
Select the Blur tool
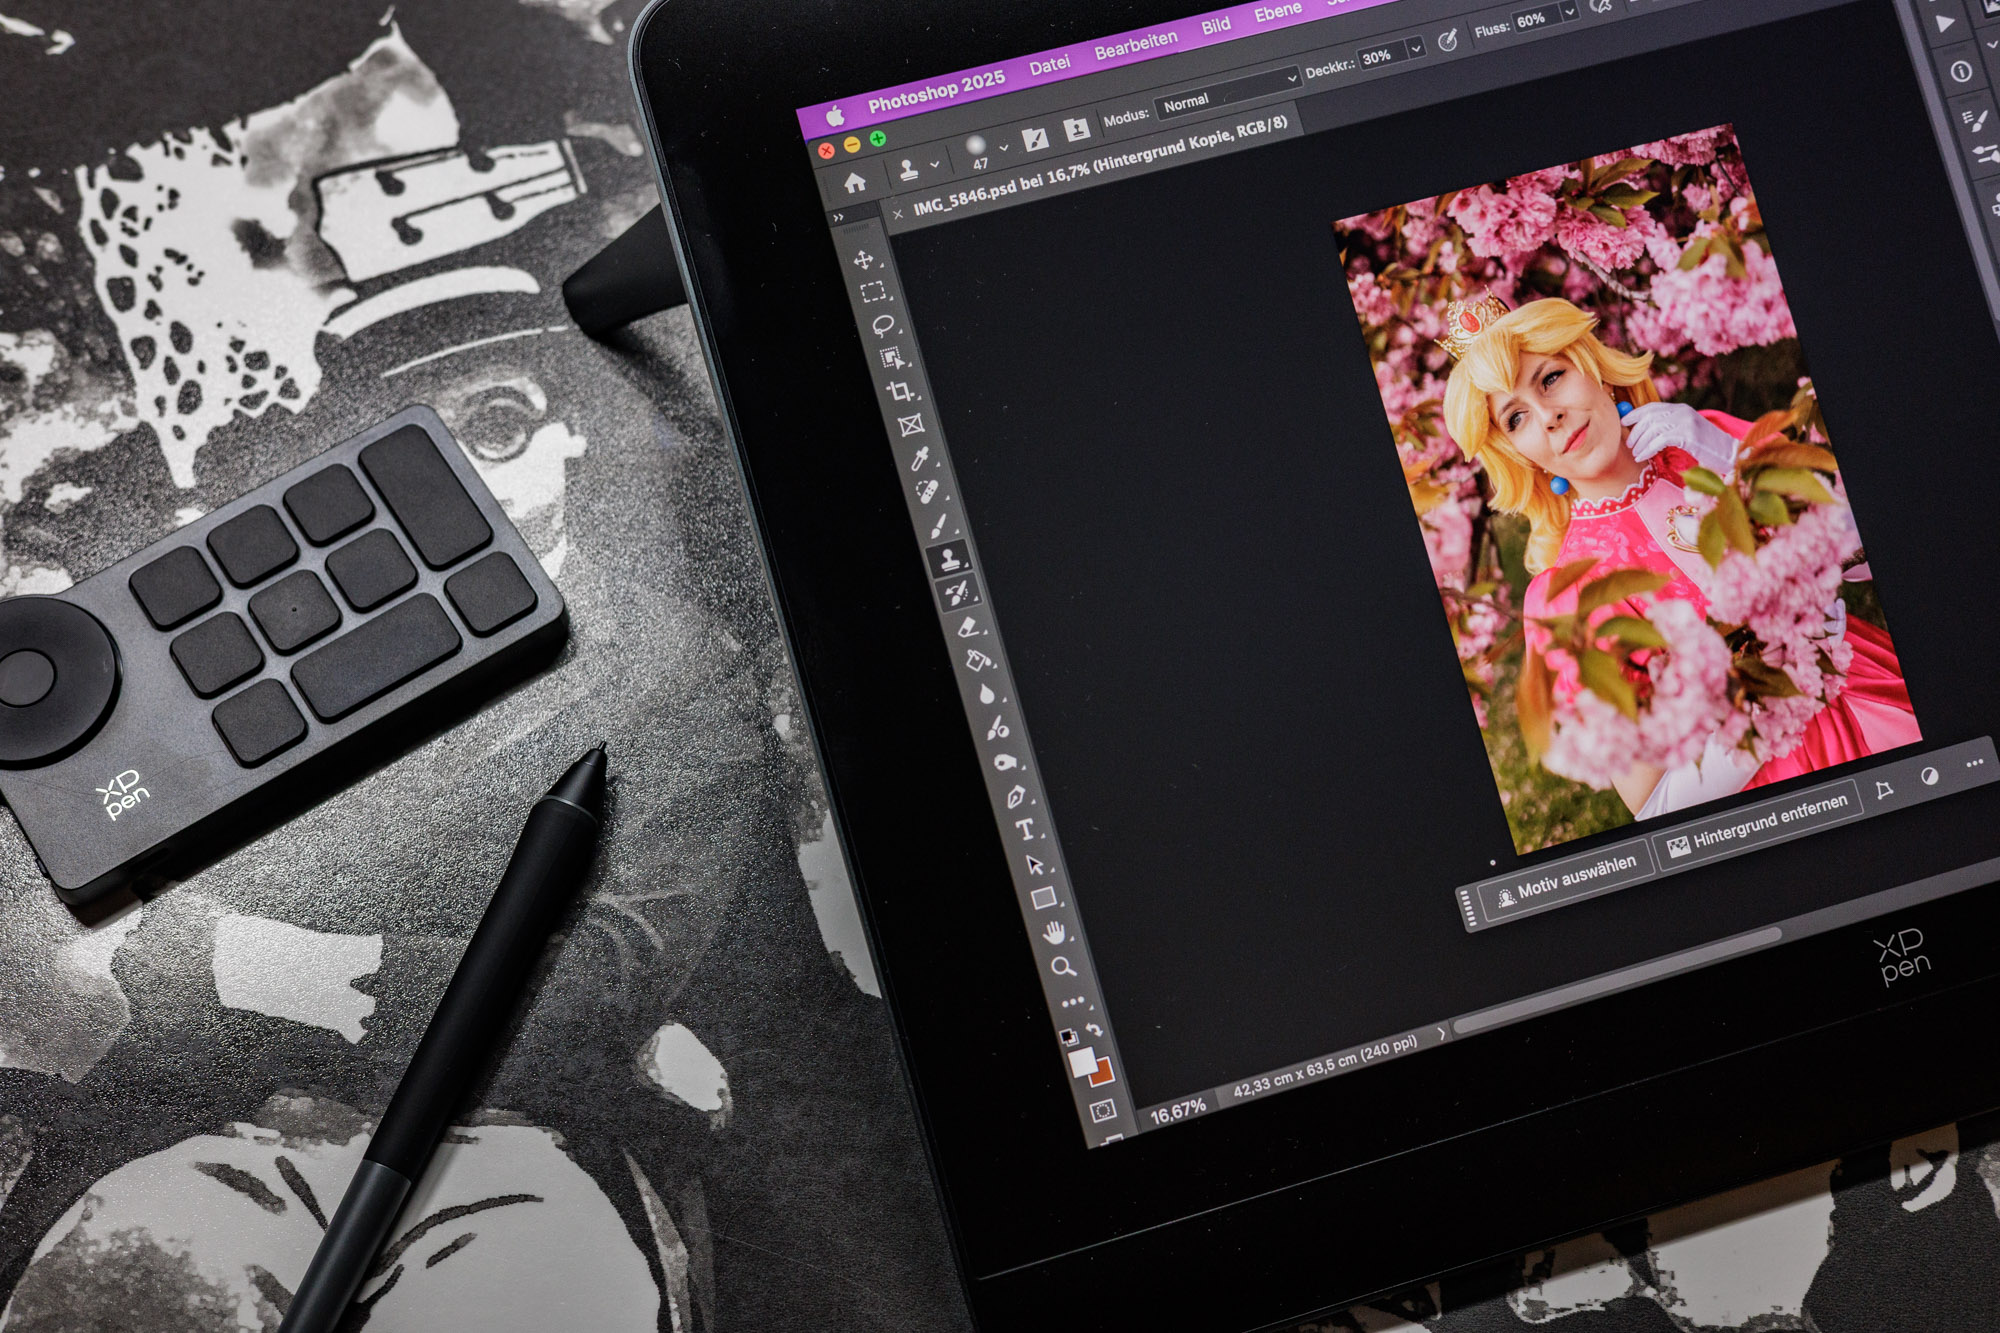click(987, 694)
